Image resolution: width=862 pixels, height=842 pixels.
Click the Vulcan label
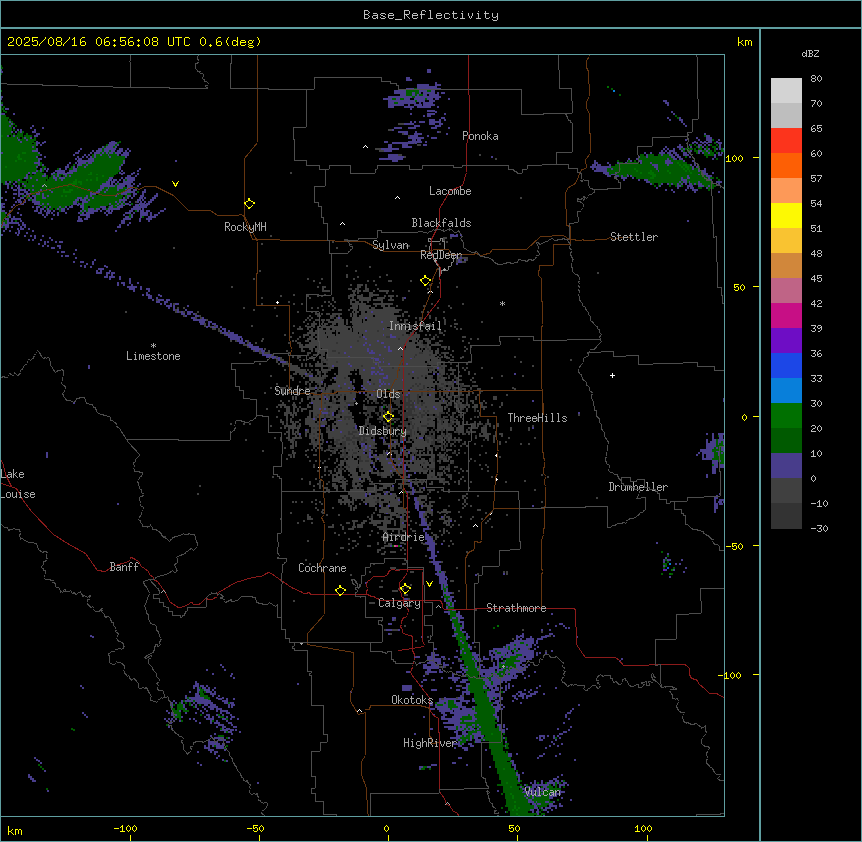pos(543,792)
